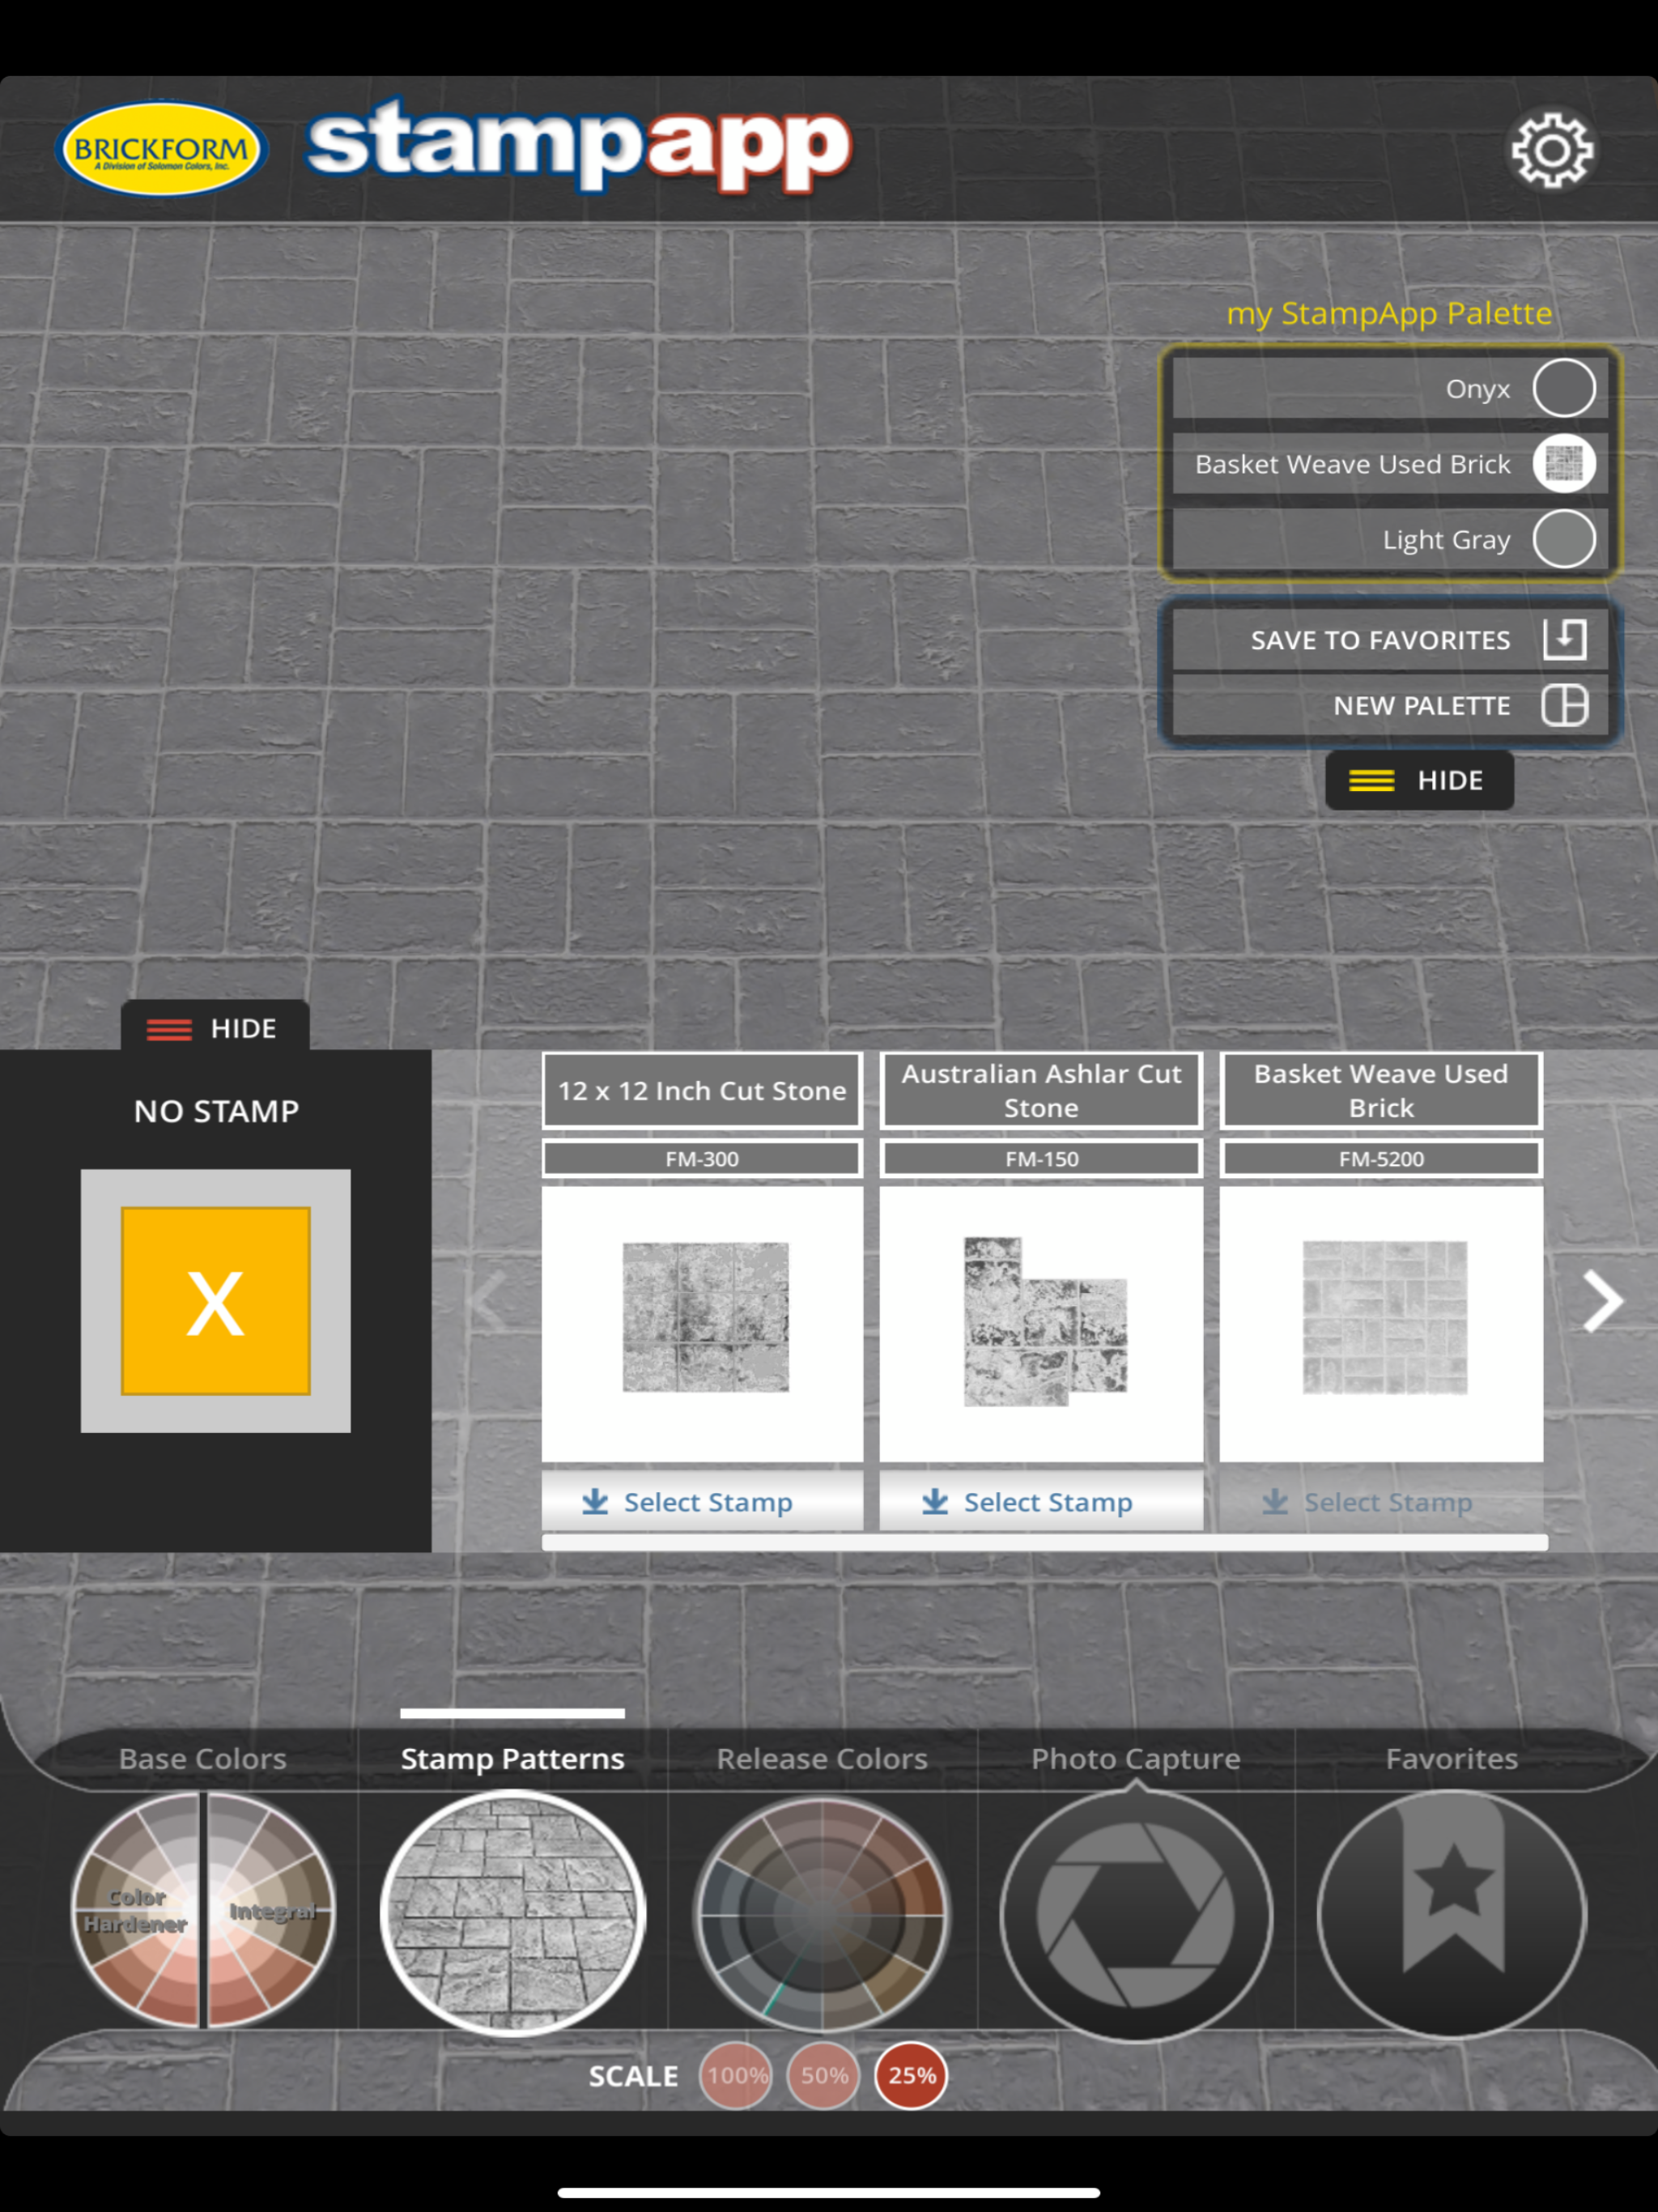Click the Photo Capture shutter icon
Screen dimensions: 1658x2212
click(x=1136, y=1914)
